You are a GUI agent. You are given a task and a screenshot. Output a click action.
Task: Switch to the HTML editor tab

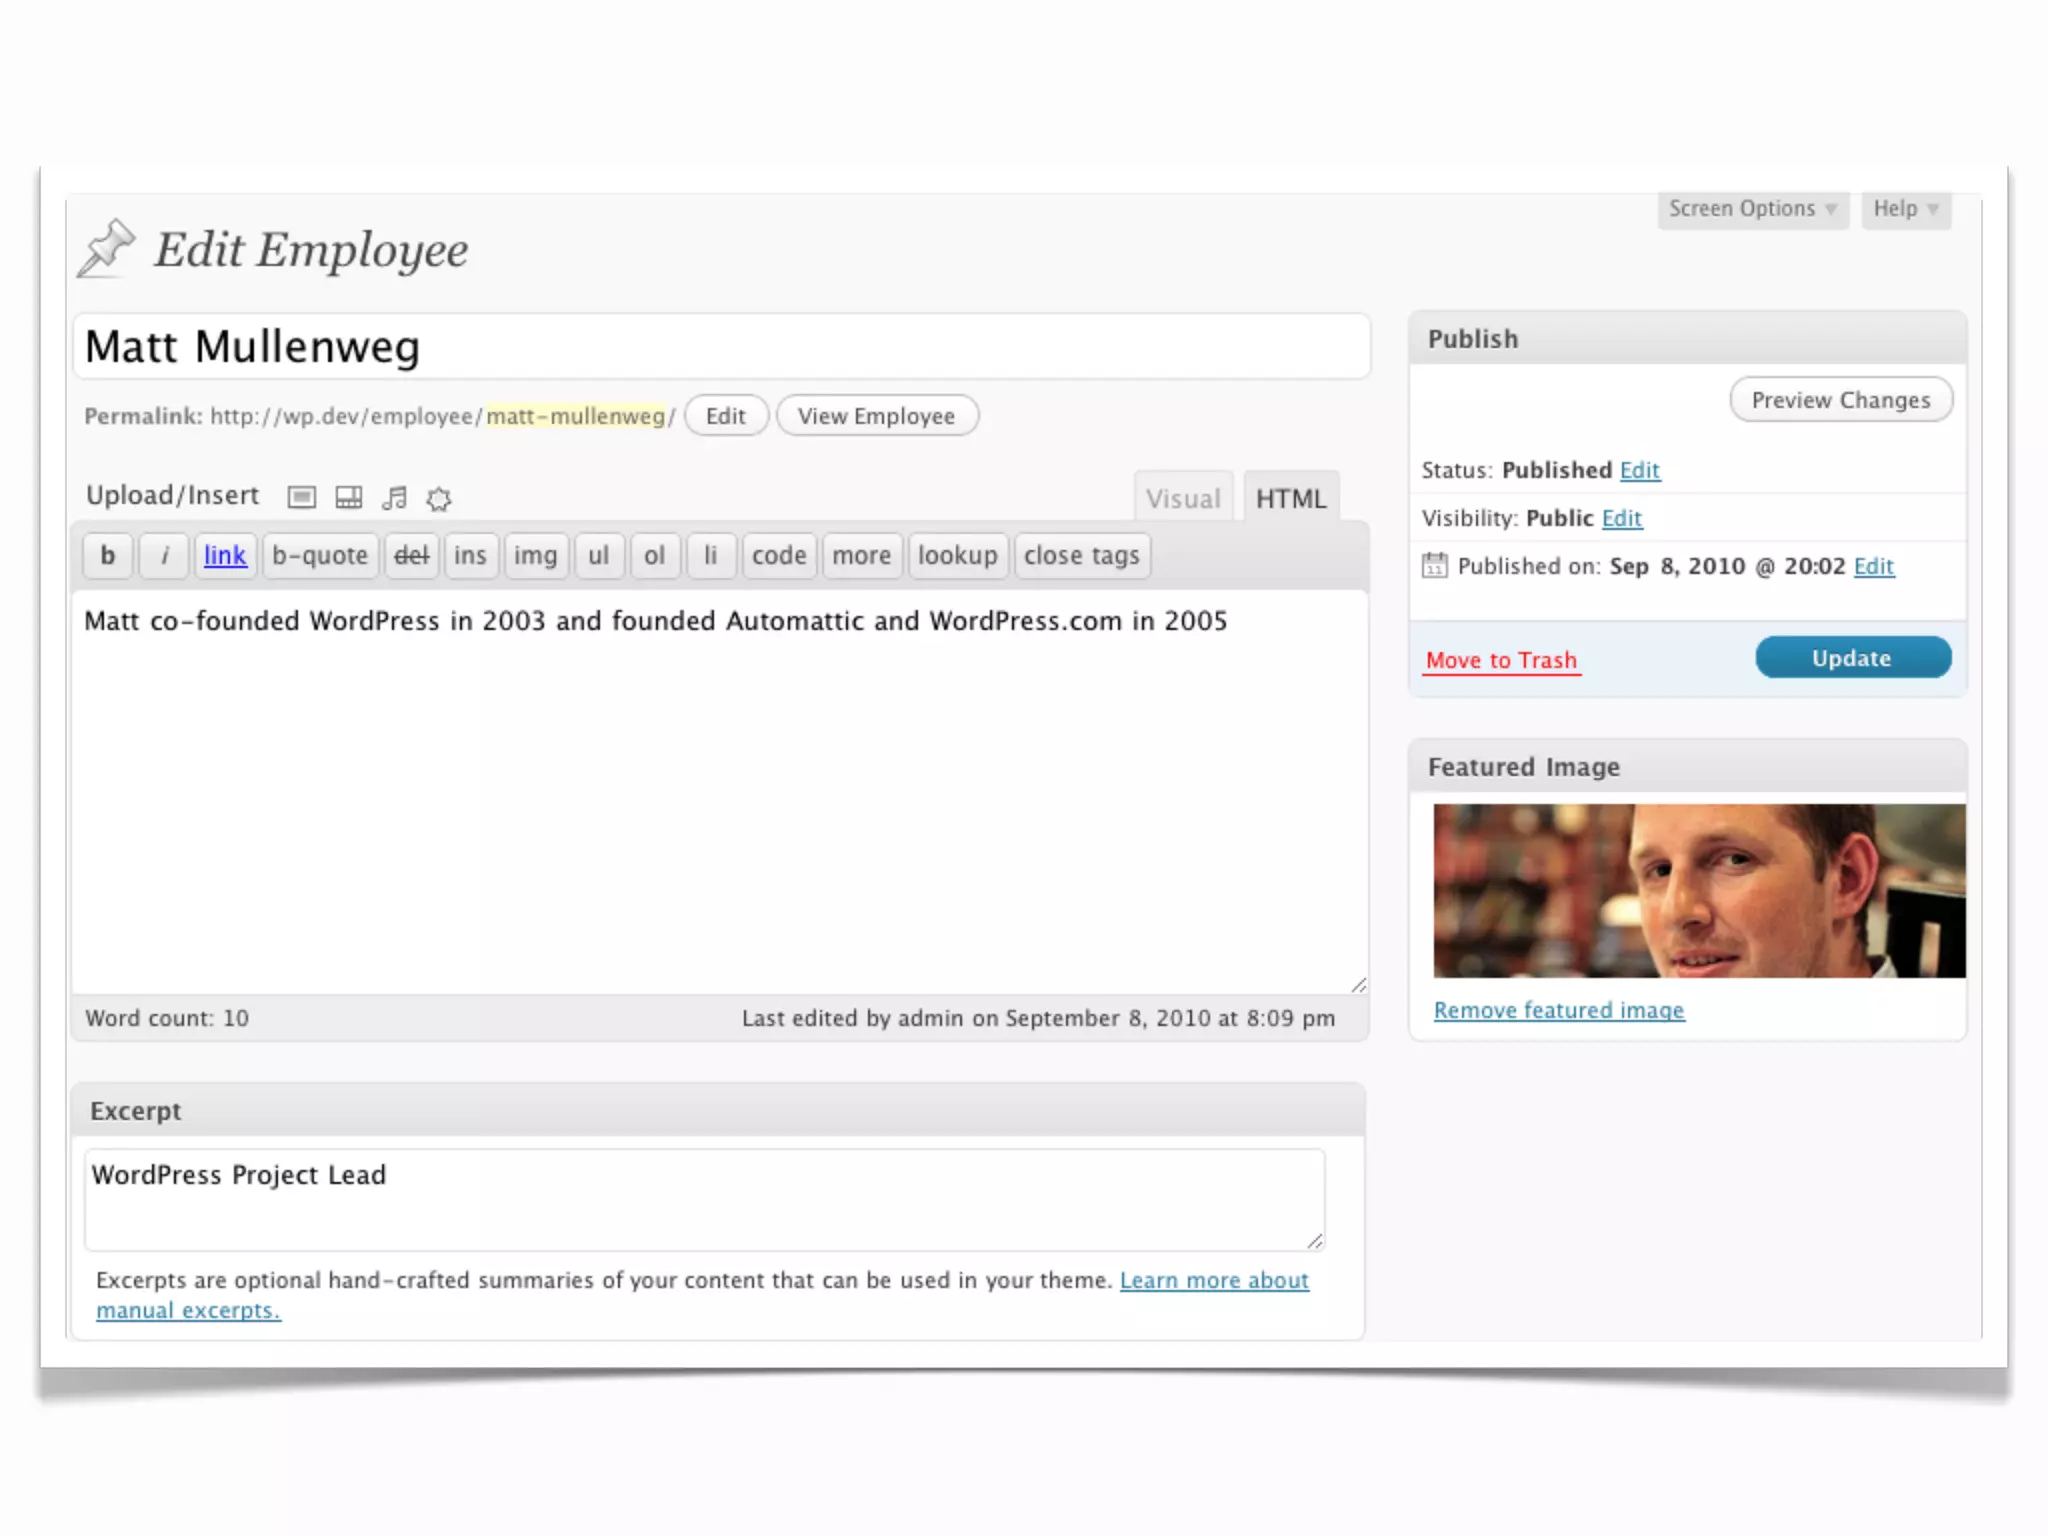point(1290,498)
